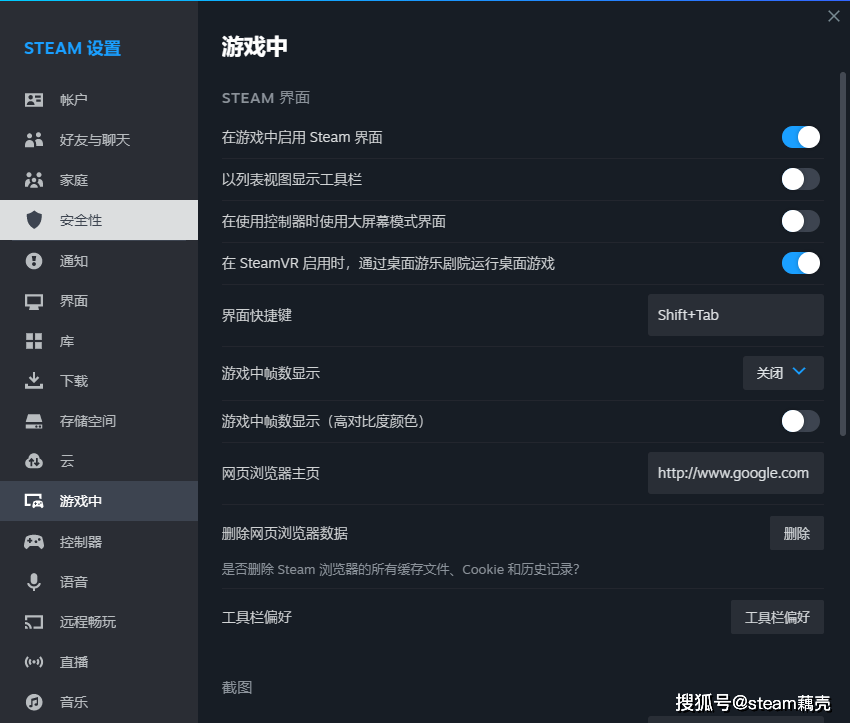This screenshot has height=723, width=850.
Task: Click the 库 grid icon
Action: pyautogui.click(x=34, y=341)
